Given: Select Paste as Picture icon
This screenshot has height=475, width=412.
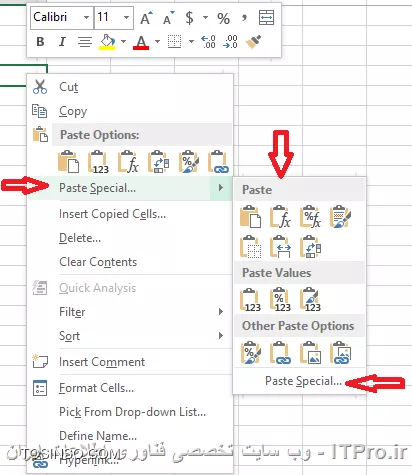Looking at the screenshot, I should [x=310, y=353].
